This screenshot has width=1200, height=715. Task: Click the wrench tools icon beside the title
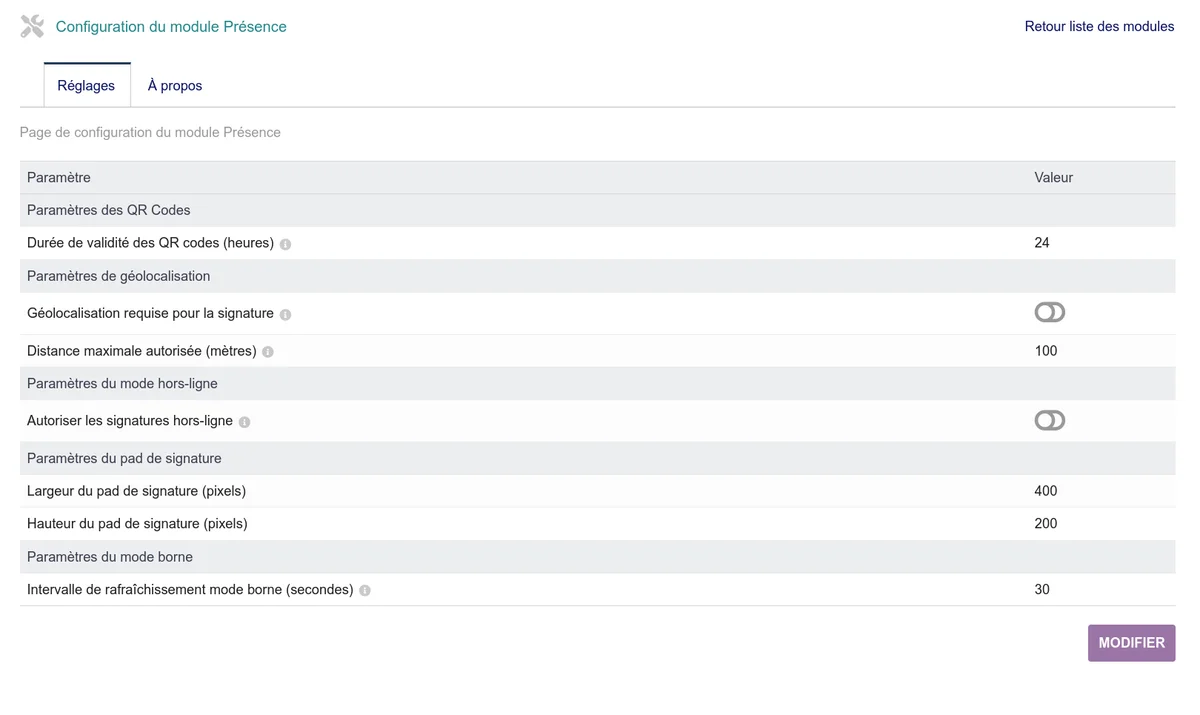(32, 27)
